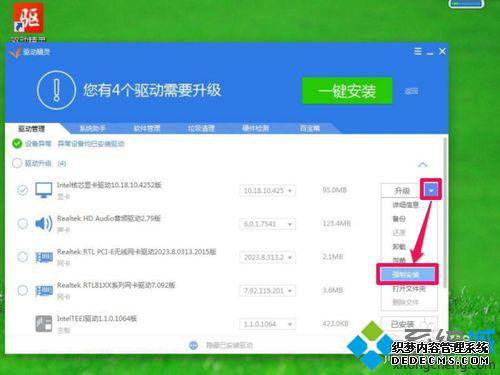The height and width of the screenshot is (375, 500).
Task: Switch to the 软件管理 tab
Action: point(147,128)
